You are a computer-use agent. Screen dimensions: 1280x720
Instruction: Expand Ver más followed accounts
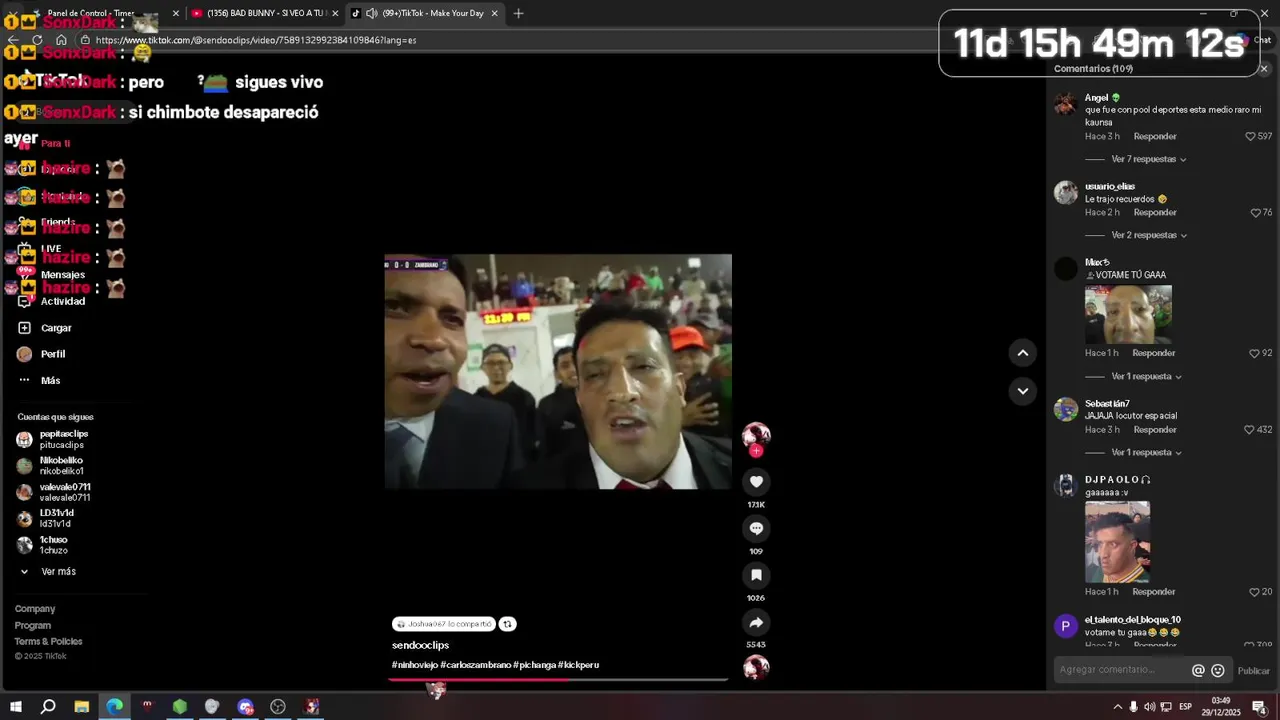(58, 572)
